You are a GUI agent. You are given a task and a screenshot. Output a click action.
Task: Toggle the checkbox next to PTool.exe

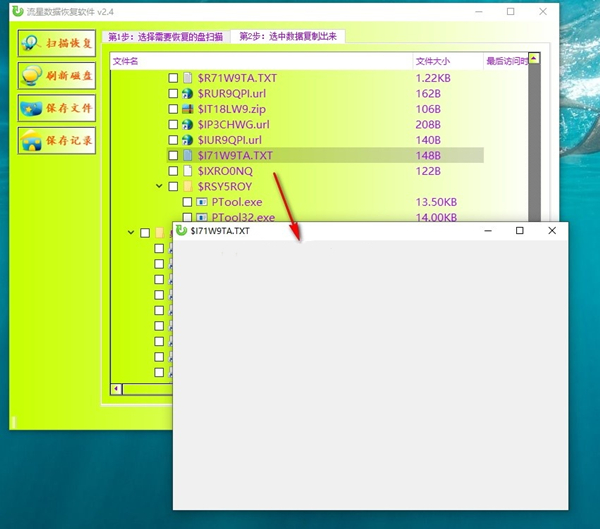pos(187,202)
